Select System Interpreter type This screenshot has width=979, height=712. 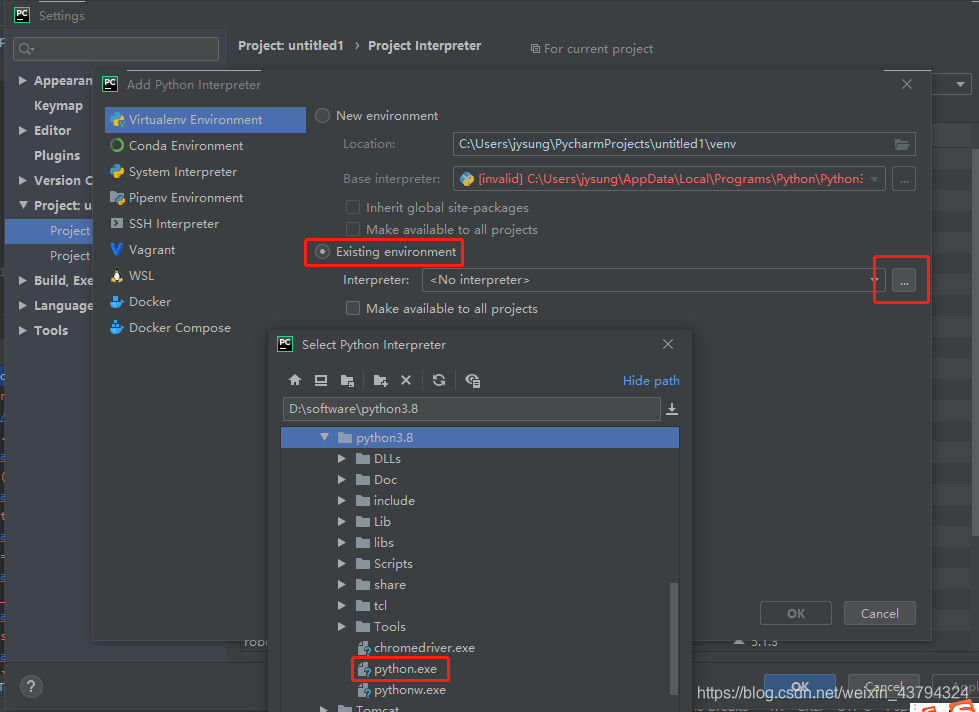205,172
